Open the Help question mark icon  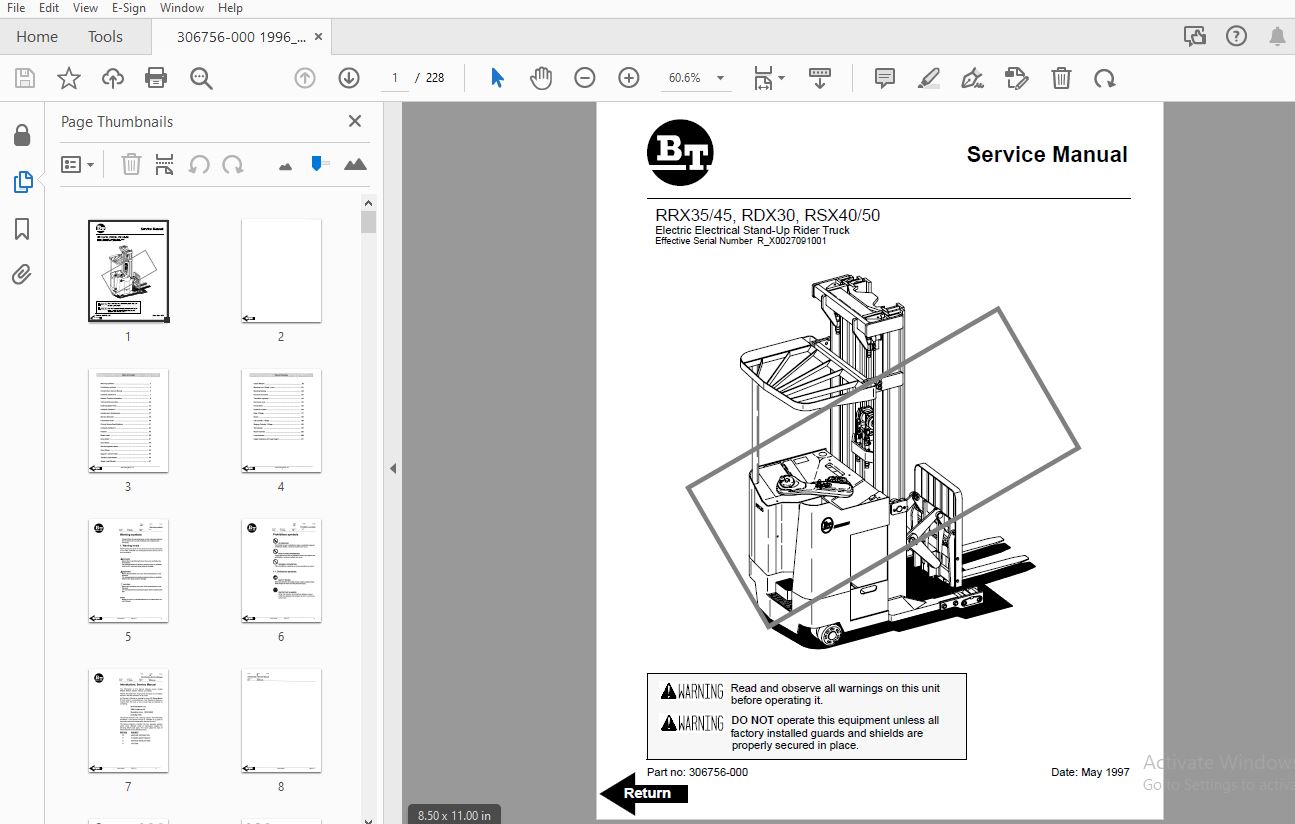[x=1236, y=36]
